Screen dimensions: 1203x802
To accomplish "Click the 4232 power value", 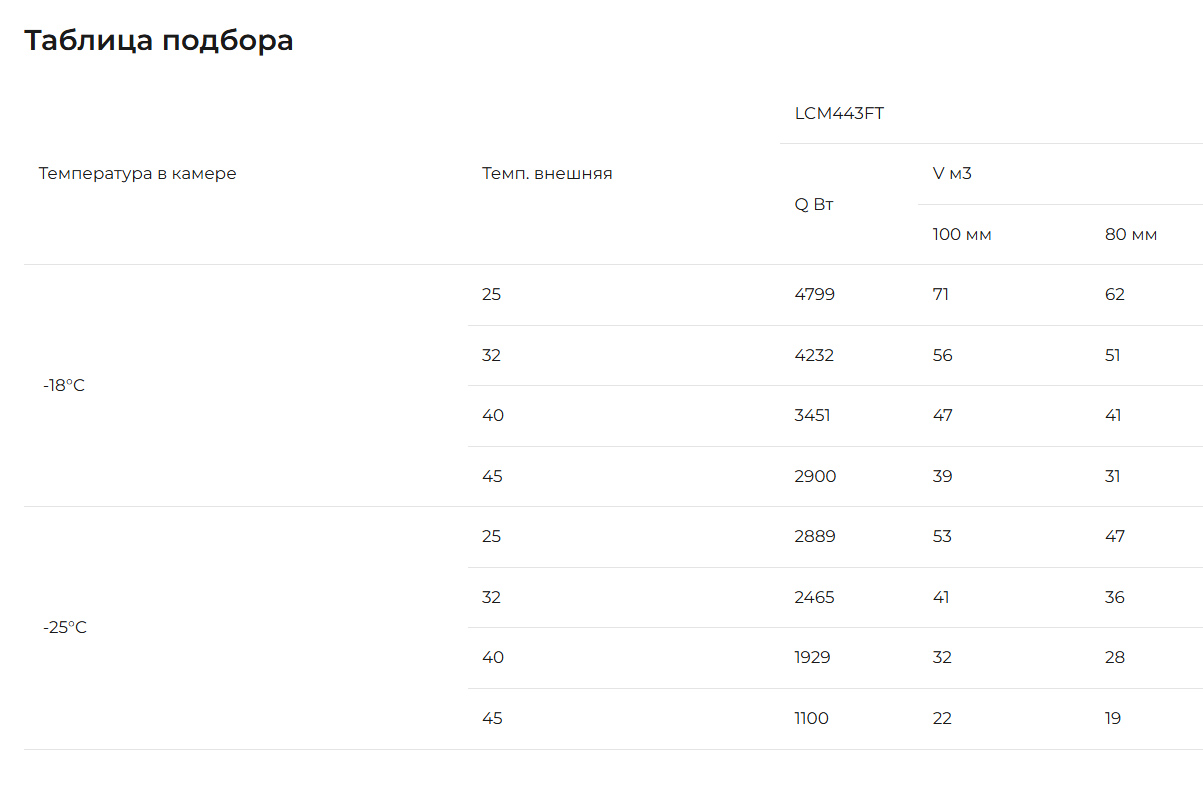I will [x=814, y=356].
